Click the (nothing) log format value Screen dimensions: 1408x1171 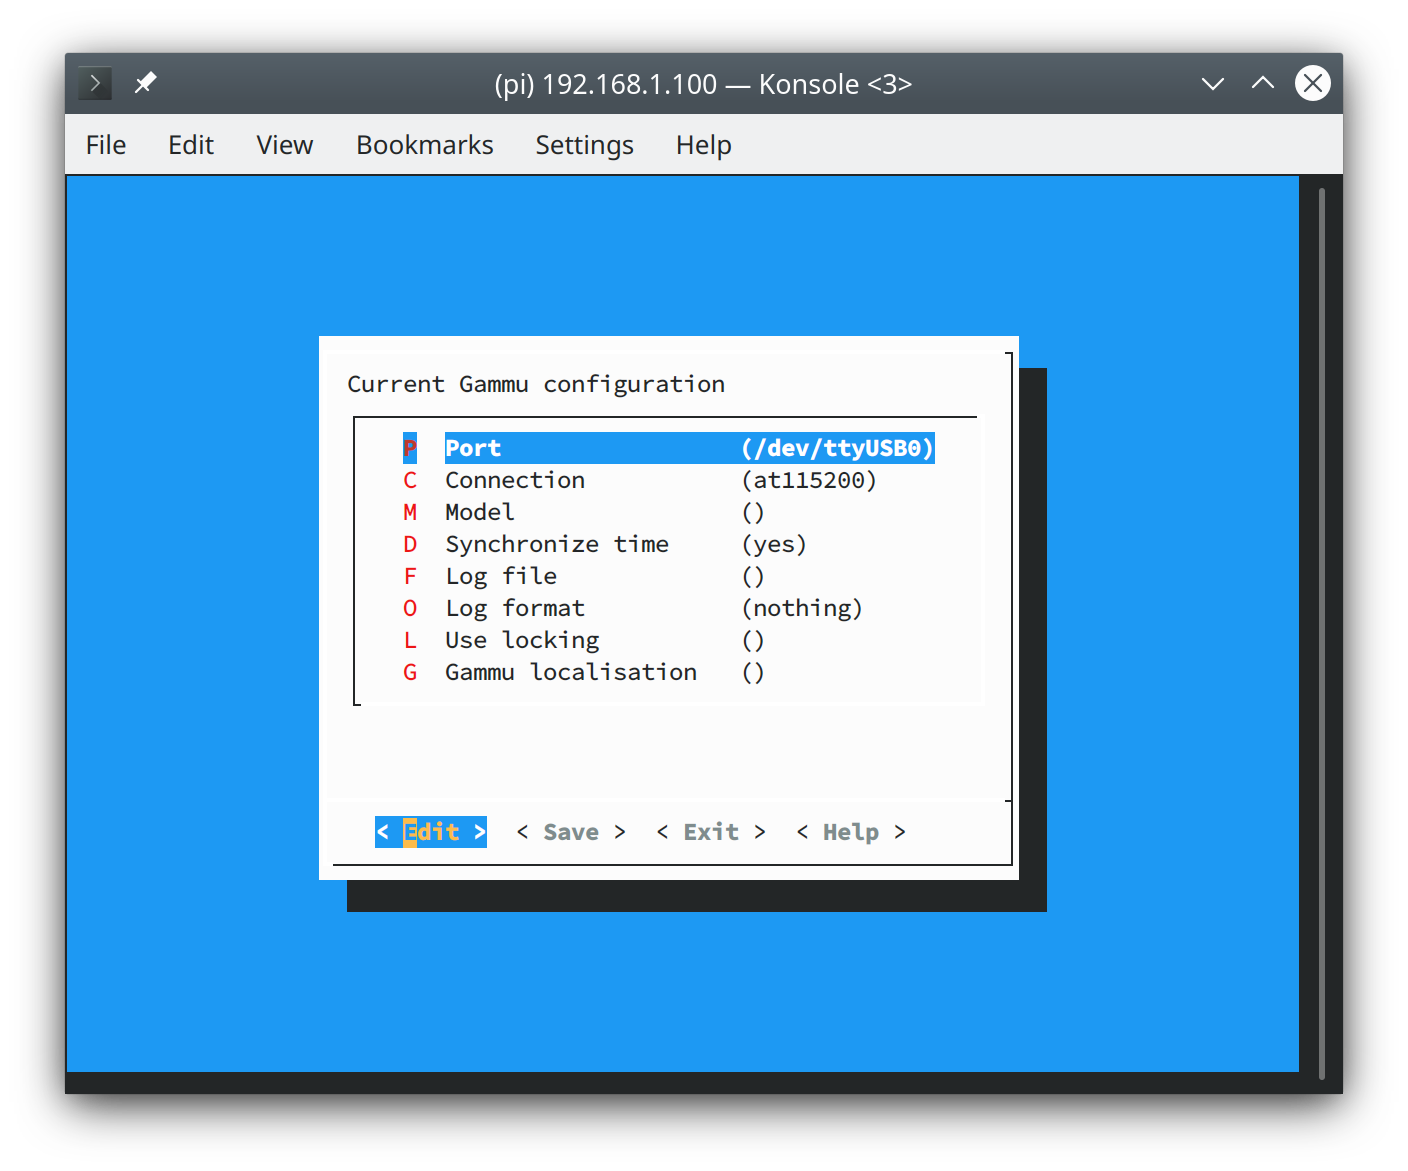802,608
